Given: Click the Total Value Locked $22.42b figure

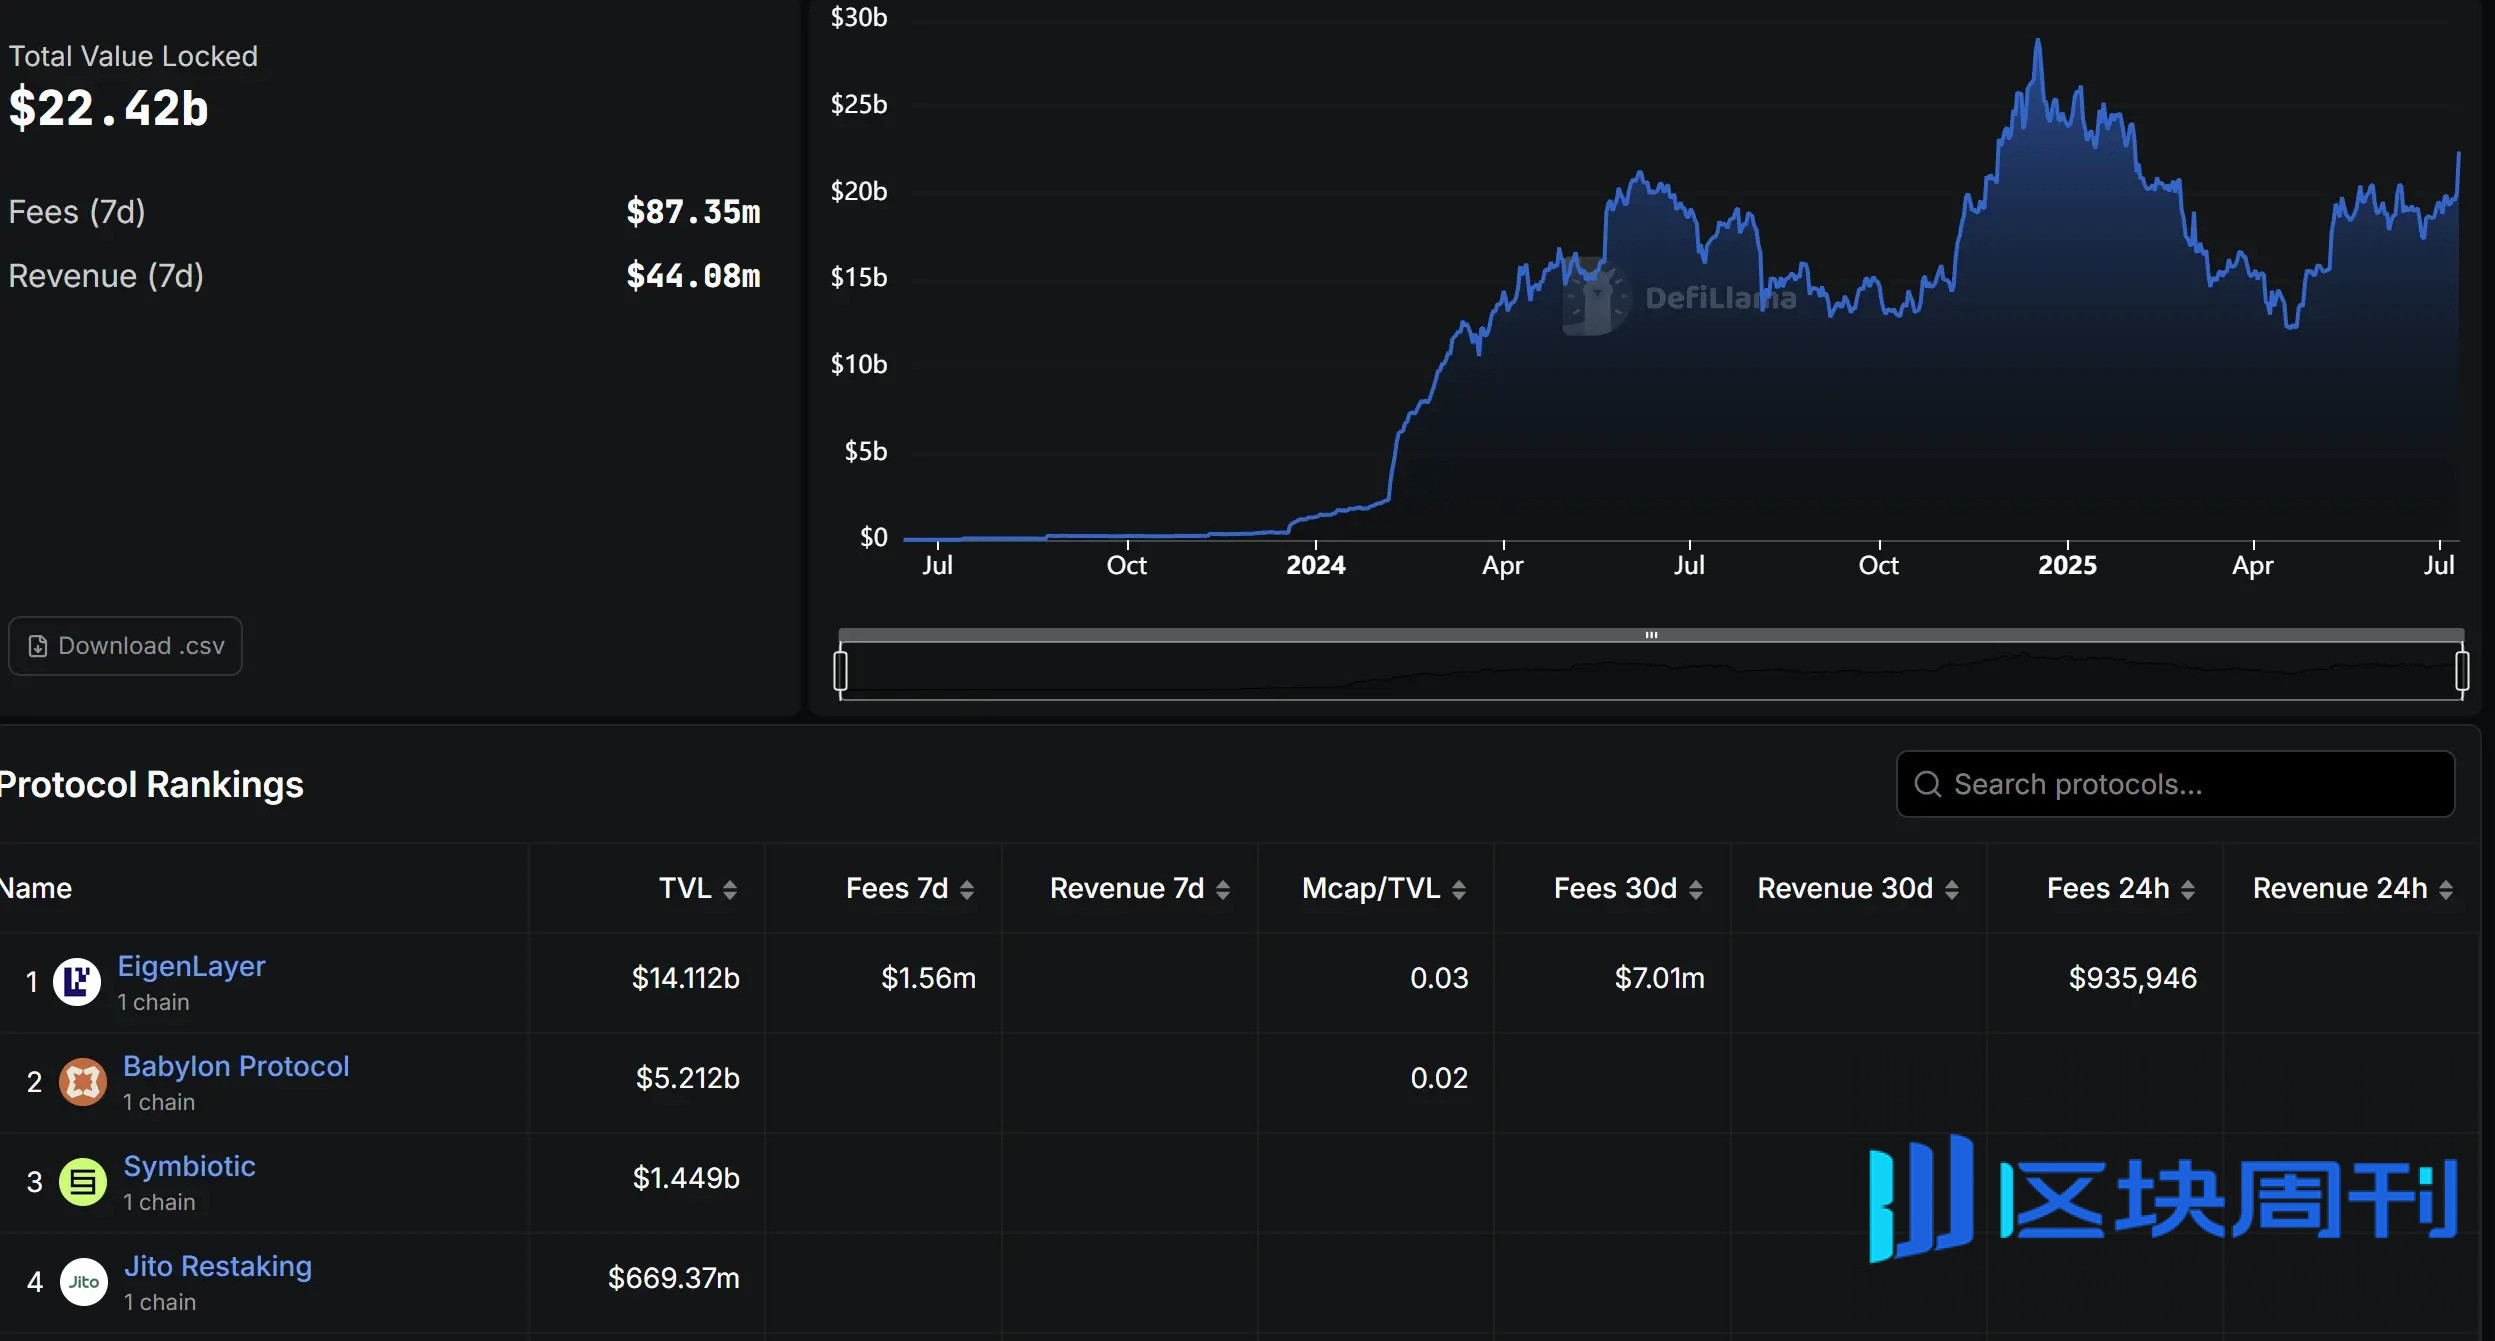Looking at the screenshot, I should (x=108, y=108).
